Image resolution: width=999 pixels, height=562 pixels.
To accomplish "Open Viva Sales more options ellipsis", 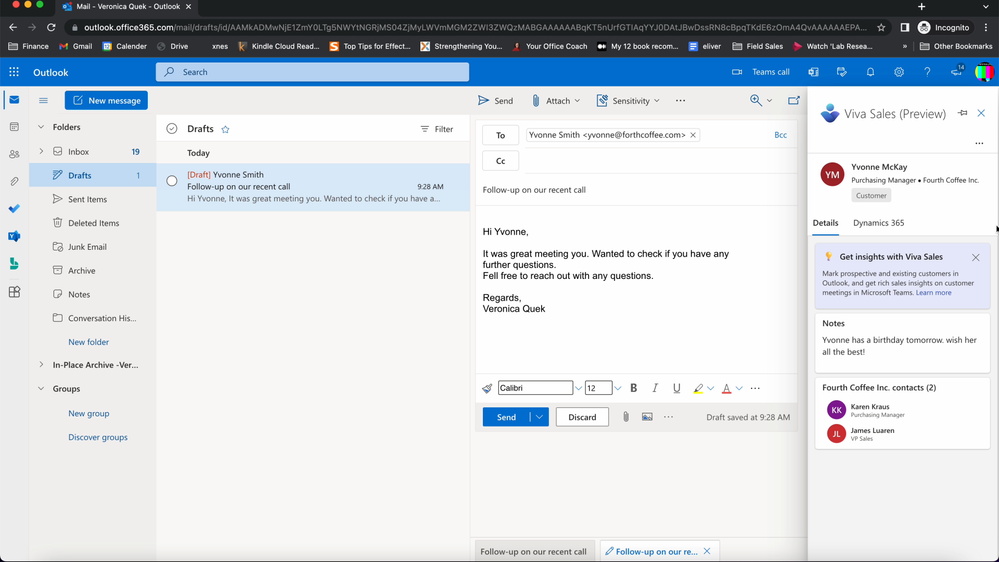I will click(979, 143).
